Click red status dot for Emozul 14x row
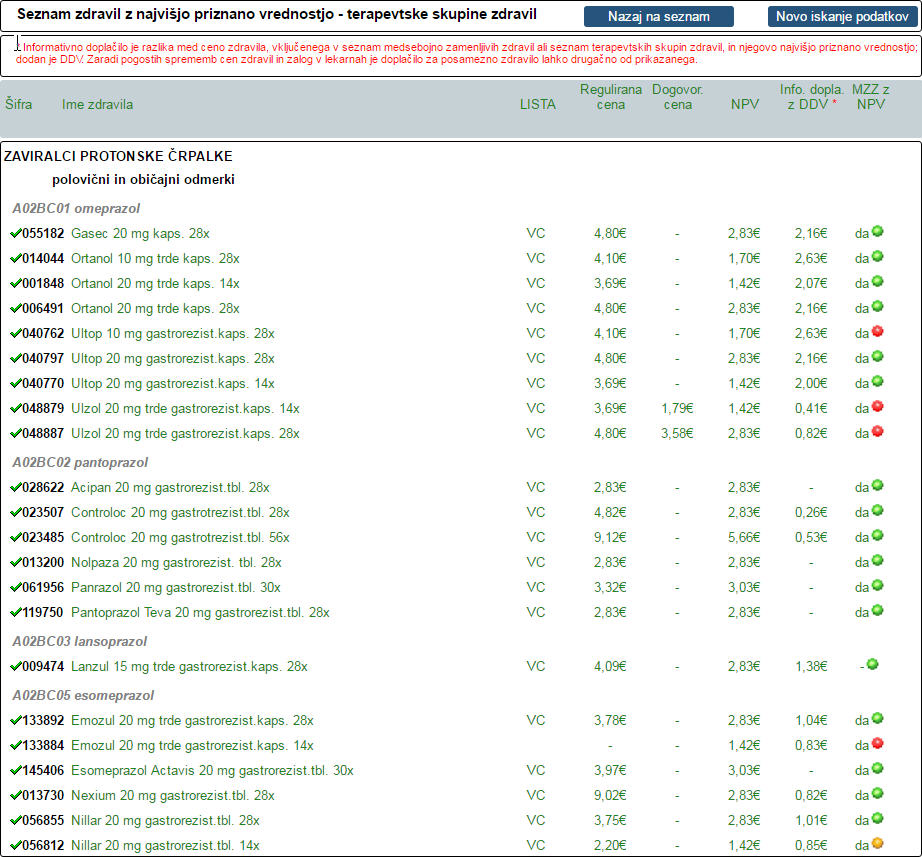The width and height of the screenshot is (922, 857). pos(877,744)
